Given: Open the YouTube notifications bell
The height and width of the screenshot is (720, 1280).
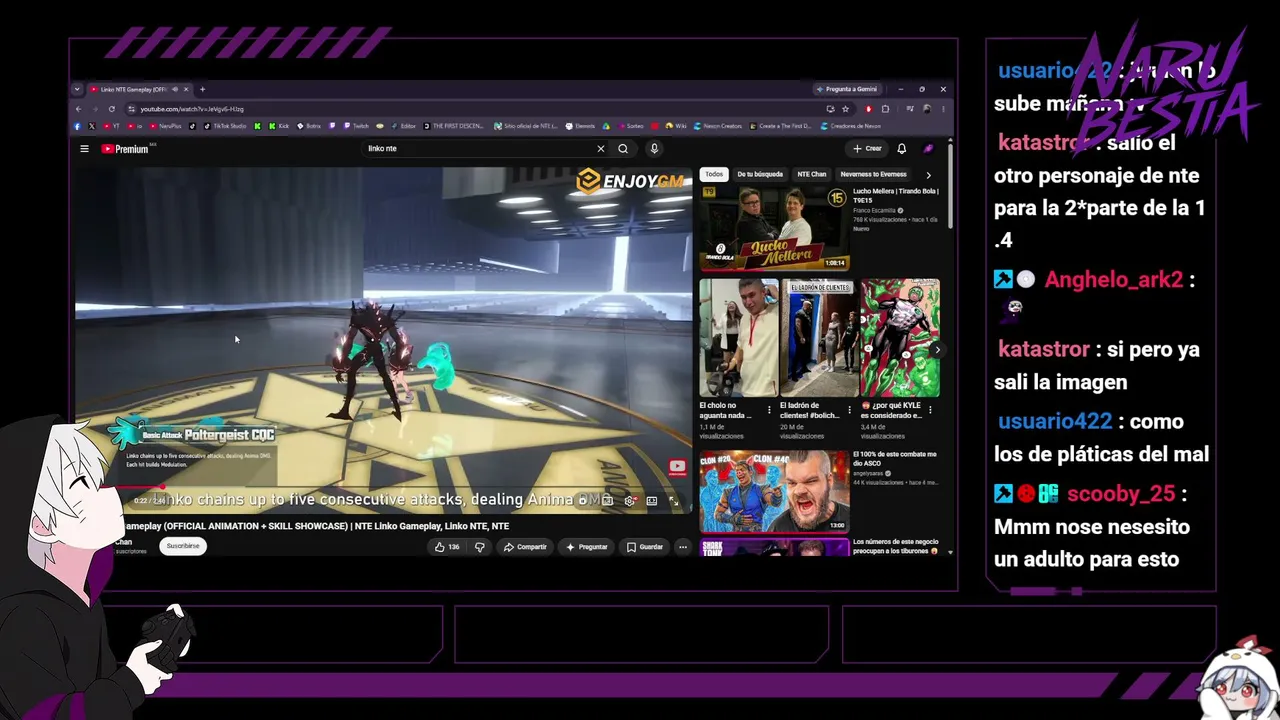Looking at the screenshot, I should tap(901, 149).
